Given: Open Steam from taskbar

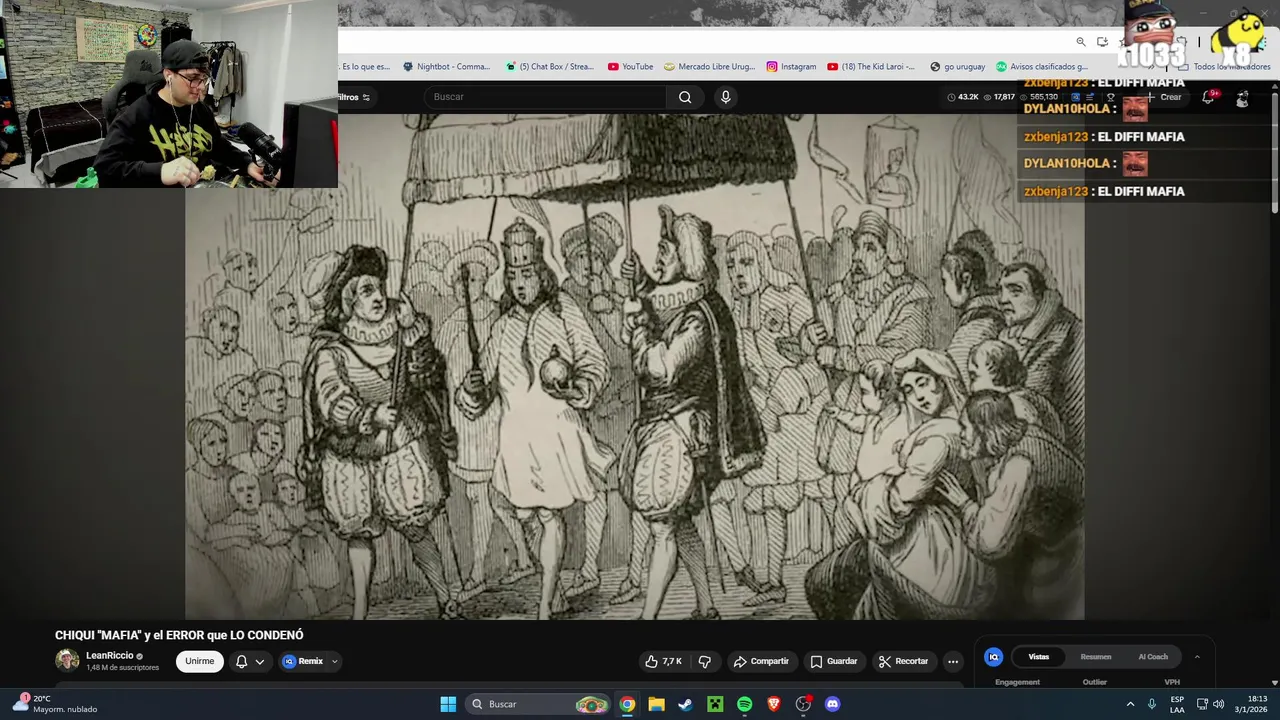Looking at the screenshot, I should 685,704.
